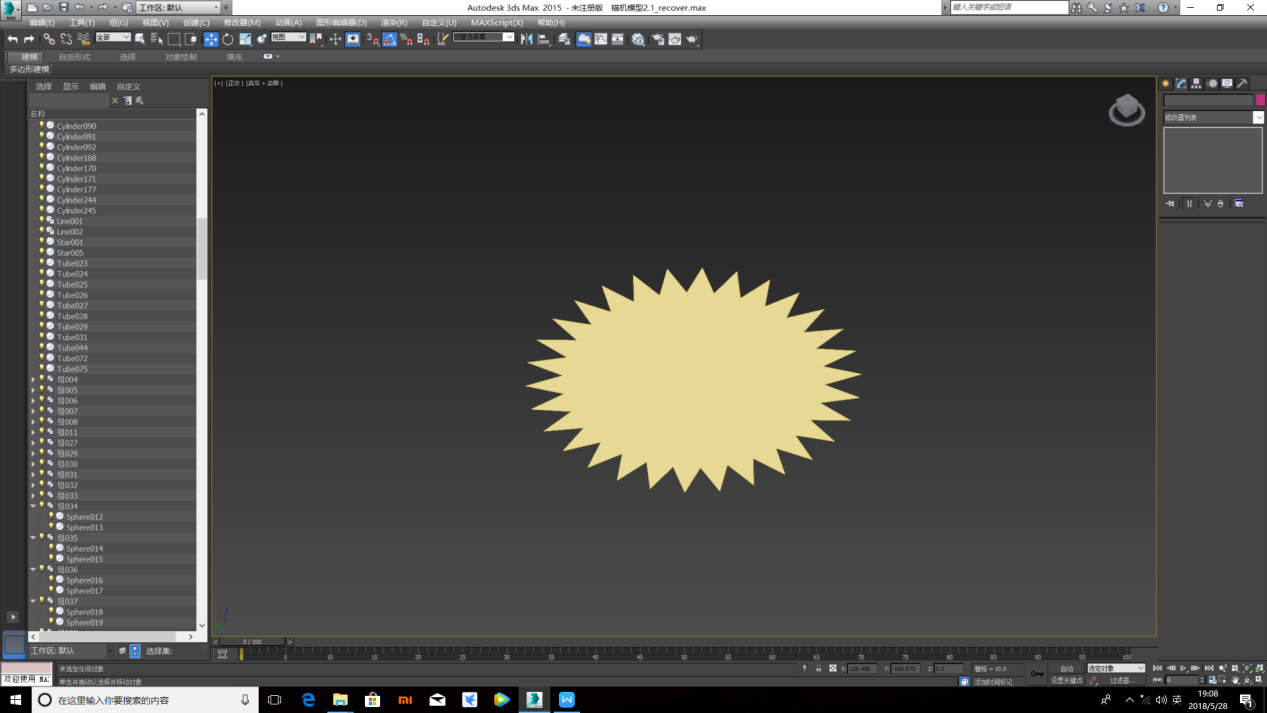Collapse the 组034 group node
1267x713 pixels.
click(x=33, y=506)
